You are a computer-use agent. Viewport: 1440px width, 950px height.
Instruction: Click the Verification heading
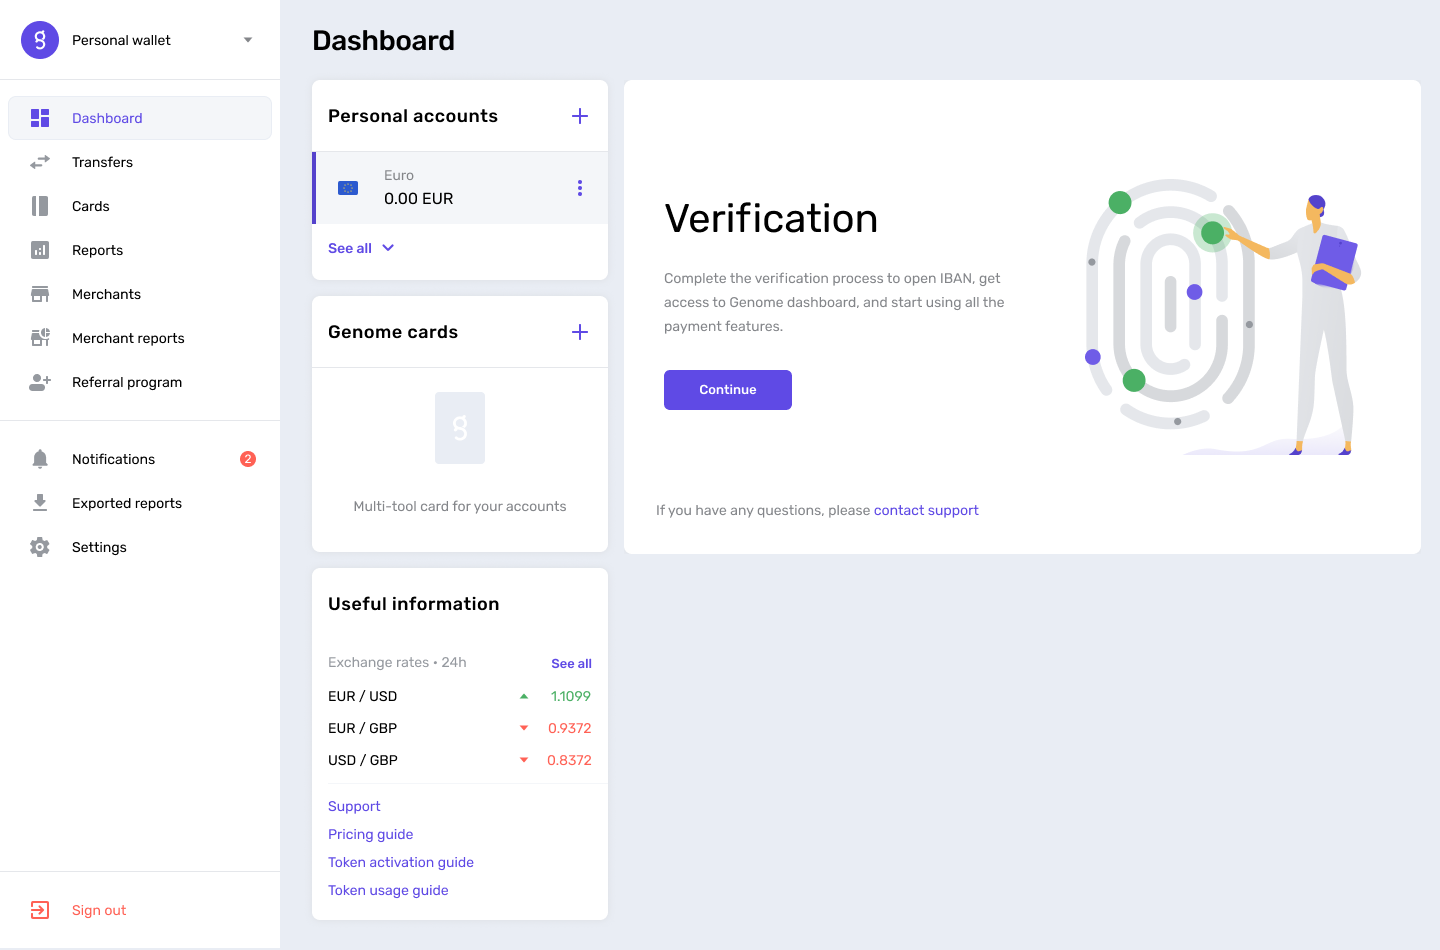(x=771, y=218)
